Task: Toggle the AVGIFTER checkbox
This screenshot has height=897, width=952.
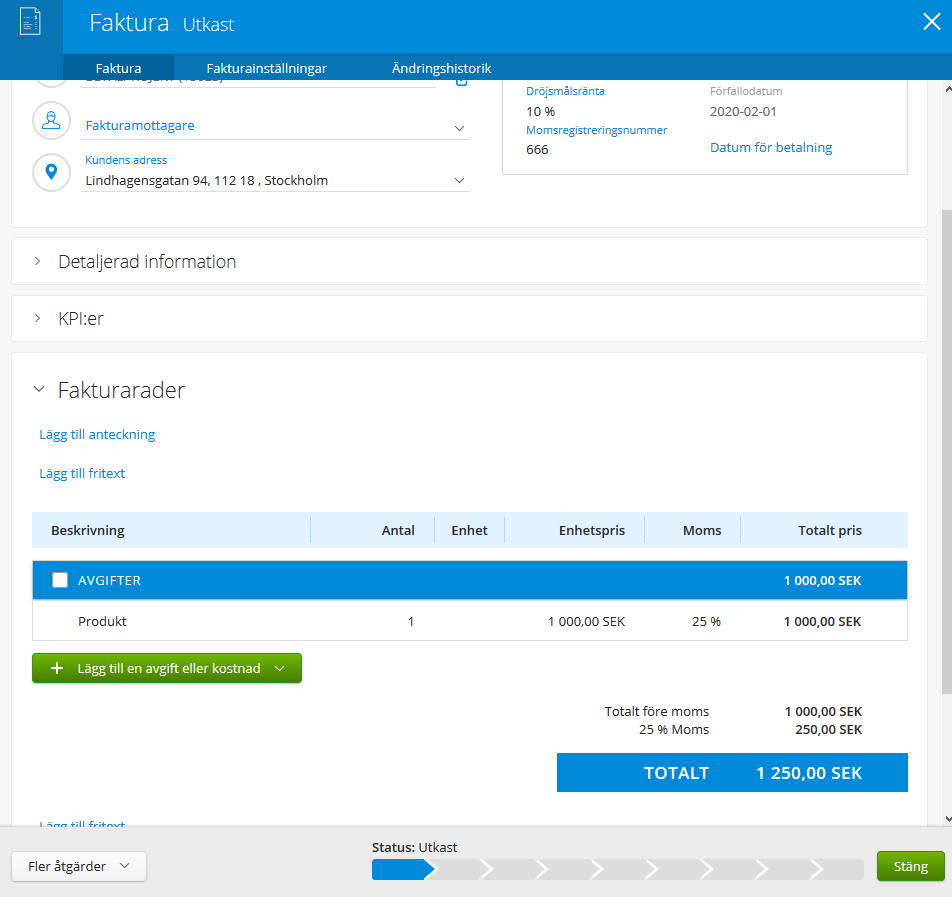Action: (60, 580)
